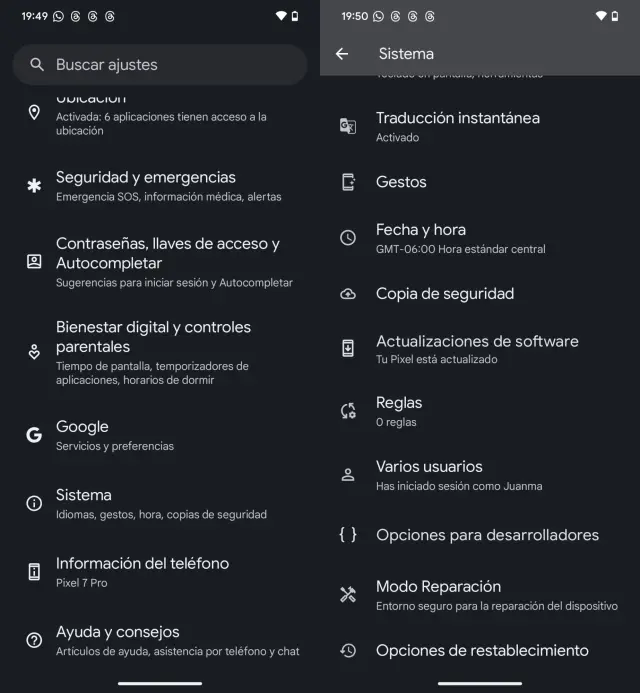The height and width of the screenshot is (693, 640).
Task: Open Sistema settings
Action: click(160, 503)
